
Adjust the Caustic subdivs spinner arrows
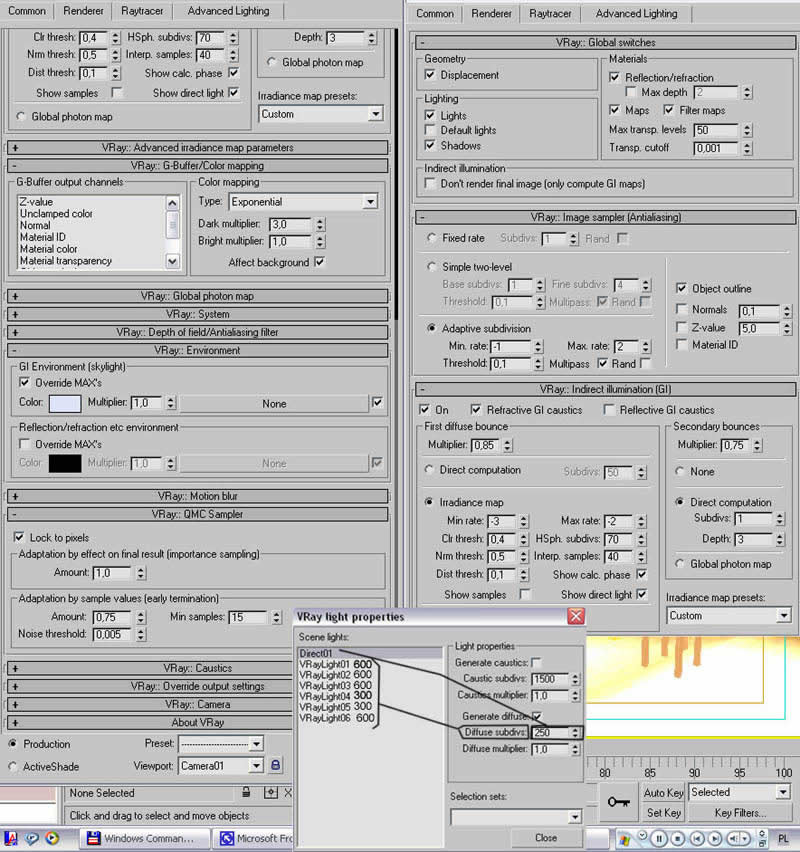tap(575, 679)
